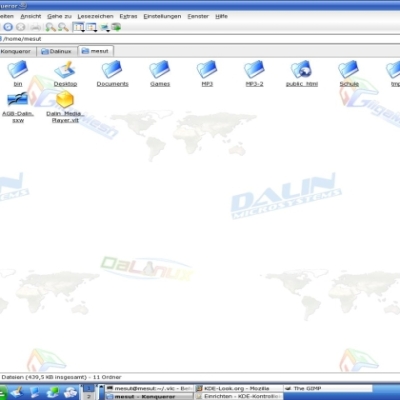Viewport: 400px width, 400px height.
Task: Click the painting brush icon in the panel
Action: tap(17, 392)
